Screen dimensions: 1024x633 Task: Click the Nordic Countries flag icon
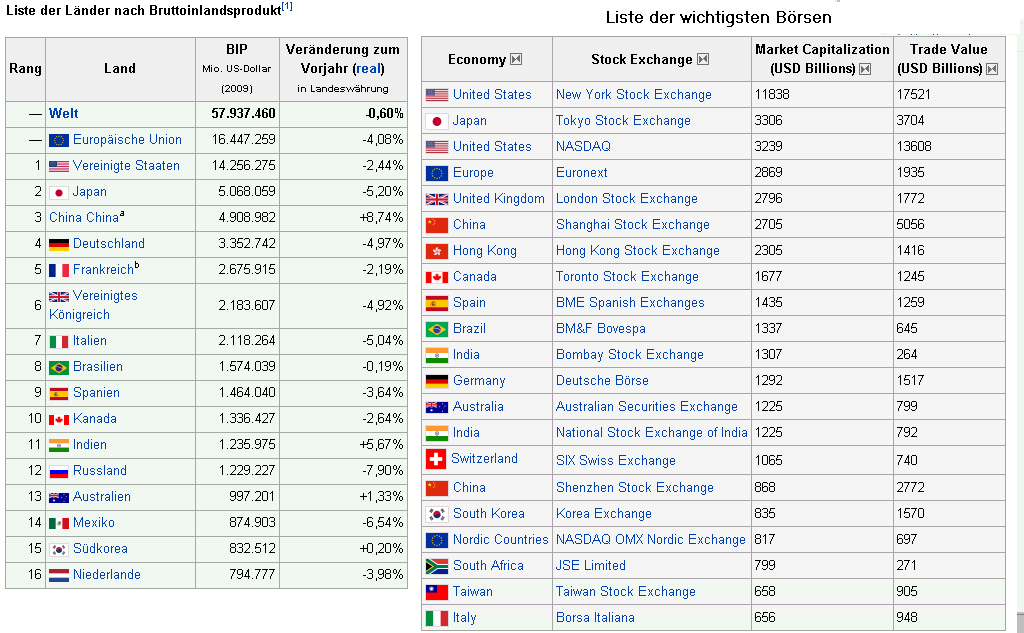click(437, 540)
